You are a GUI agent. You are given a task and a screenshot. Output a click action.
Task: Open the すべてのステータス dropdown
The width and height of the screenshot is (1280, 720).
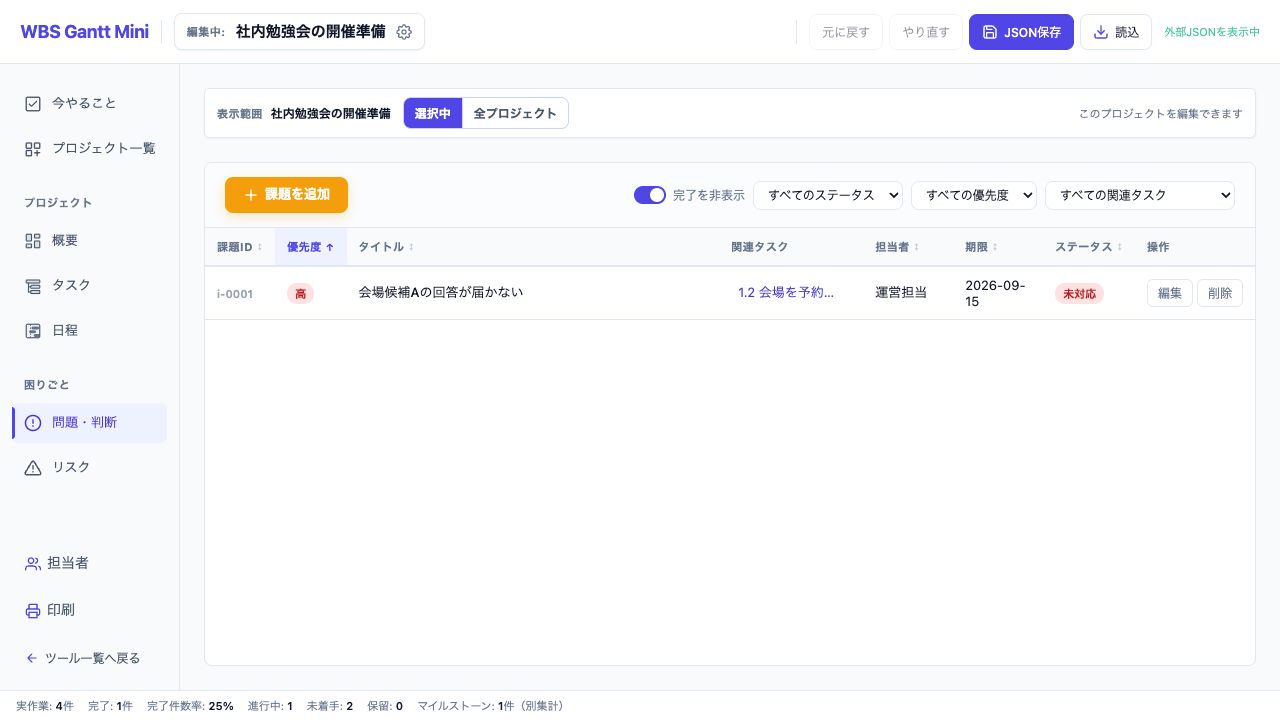tap(828, 195)
